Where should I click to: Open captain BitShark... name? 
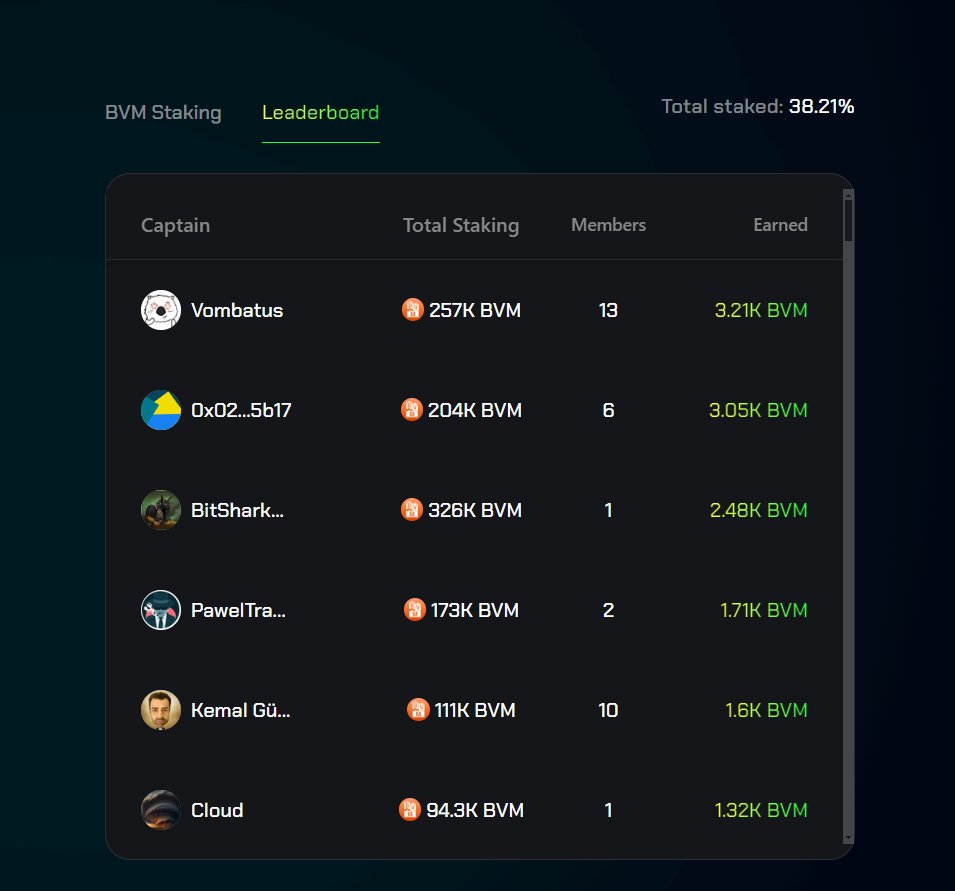(238, 510)
